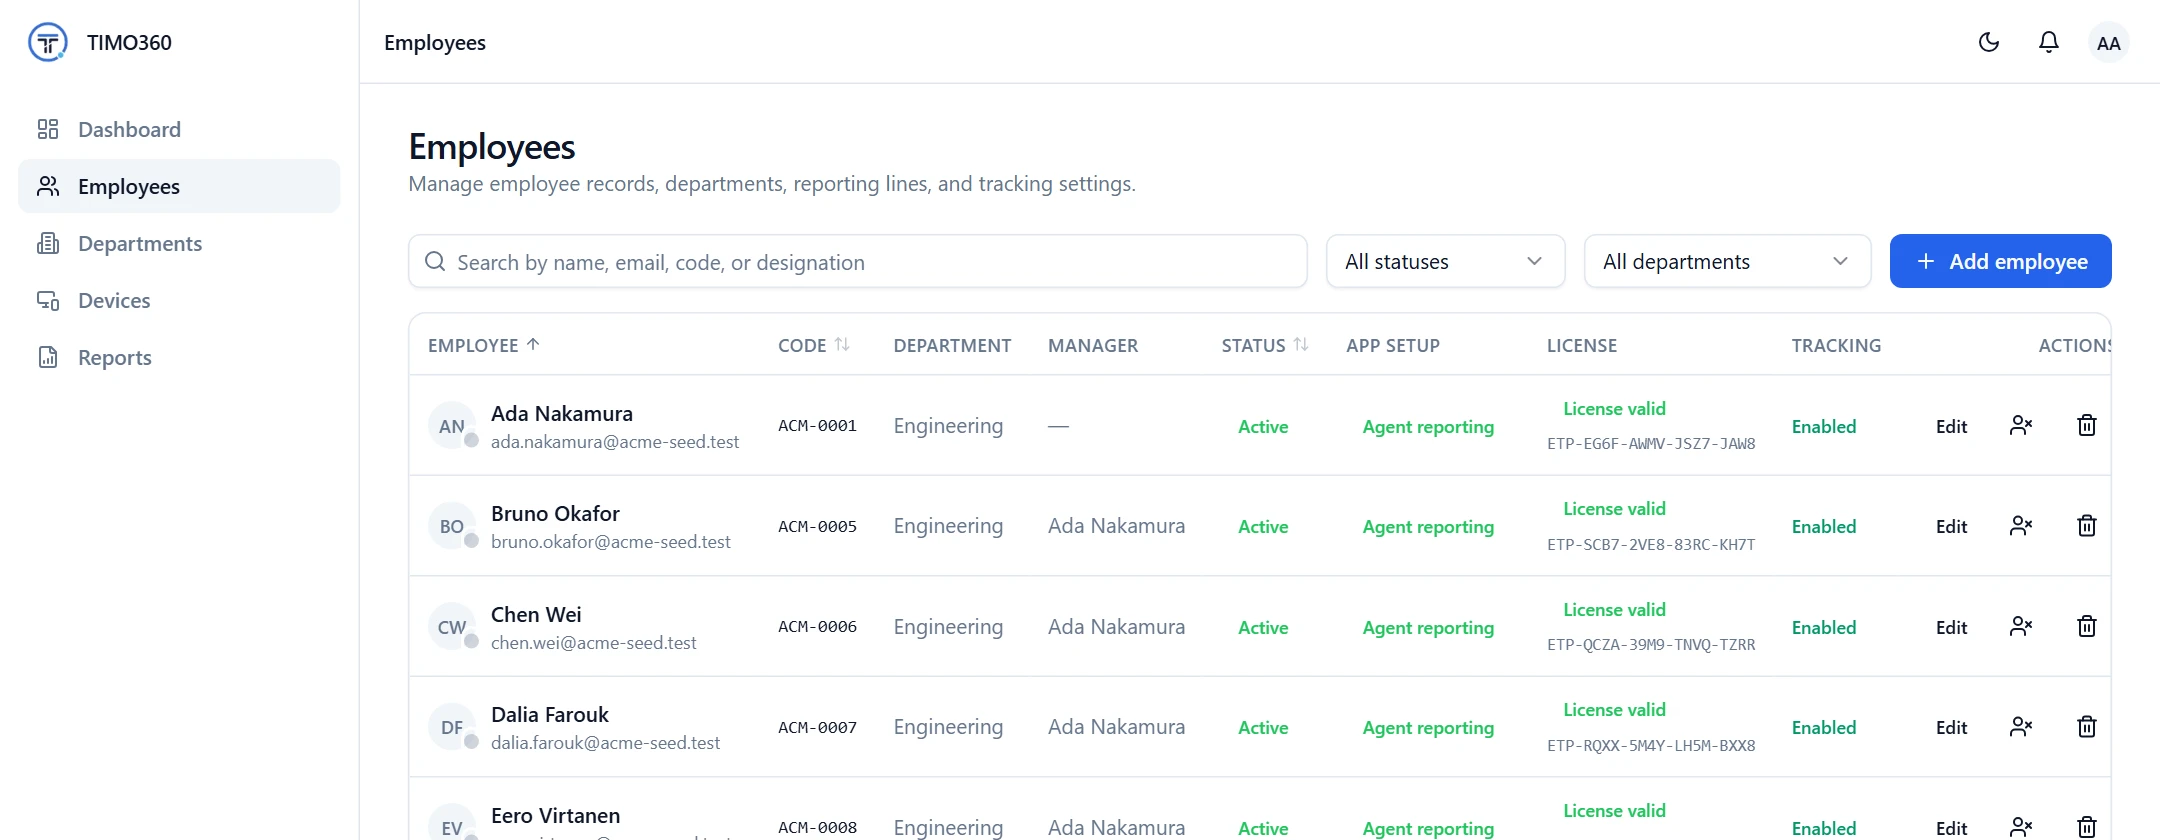The height and width of the screenshot is (840, 2160).
Task: Click Enabled tracking status for Dalia Farouk
Action: pyautogui.click(x=1824, y=727)
